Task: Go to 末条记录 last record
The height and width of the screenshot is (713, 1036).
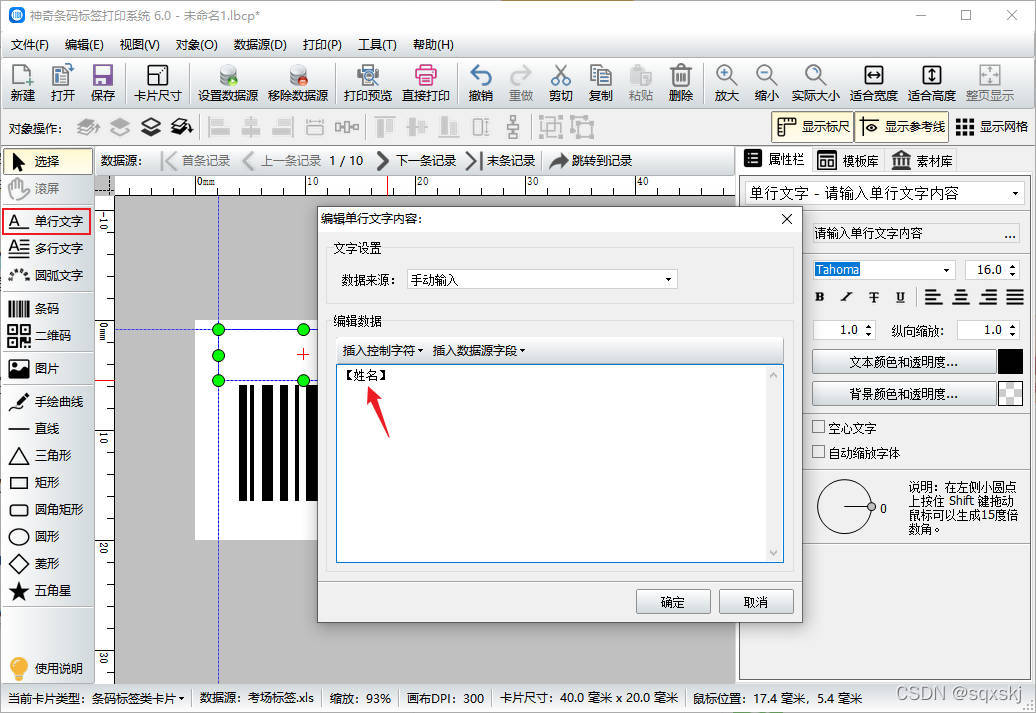Action: pos(501,161)
